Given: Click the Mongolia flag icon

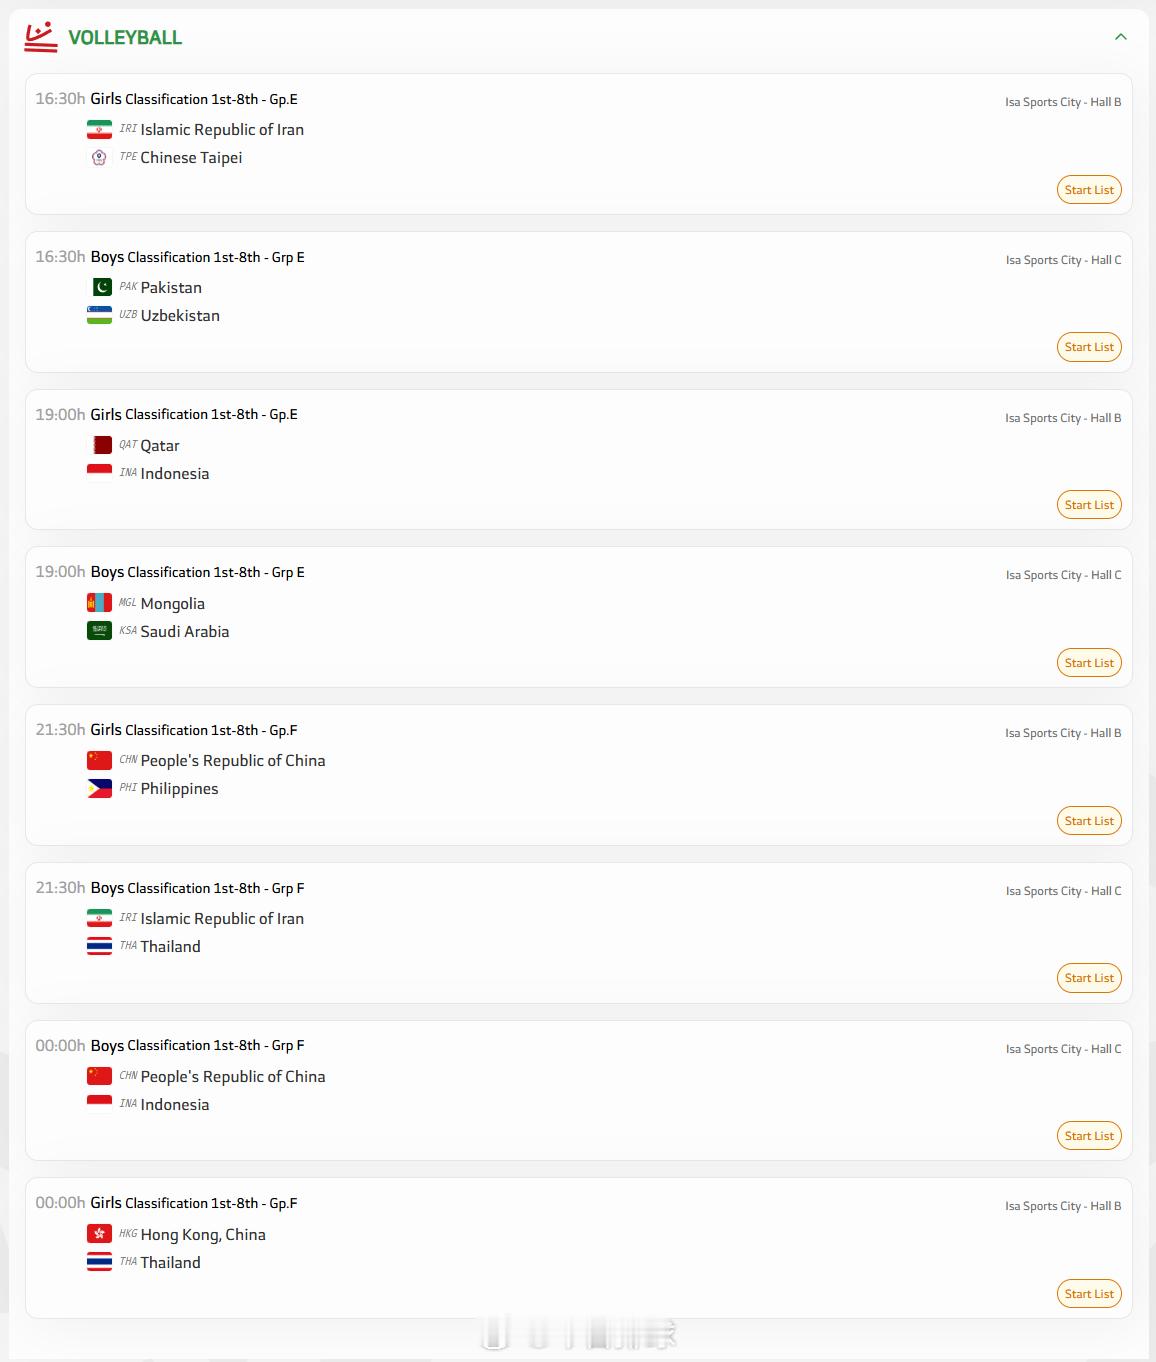Looking at the screenshot, I should click(99, 604).
